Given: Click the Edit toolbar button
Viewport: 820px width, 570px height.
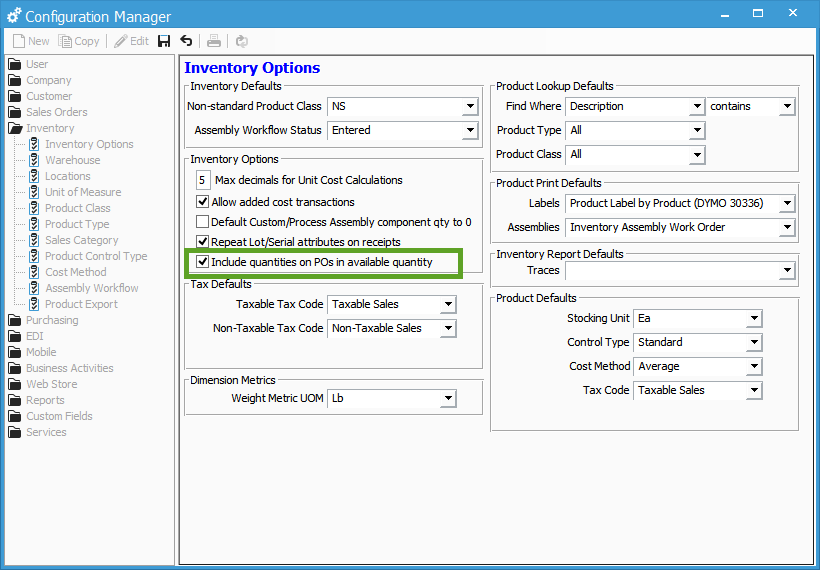Looking at the screenshot, I should click(x=132, y=41).
